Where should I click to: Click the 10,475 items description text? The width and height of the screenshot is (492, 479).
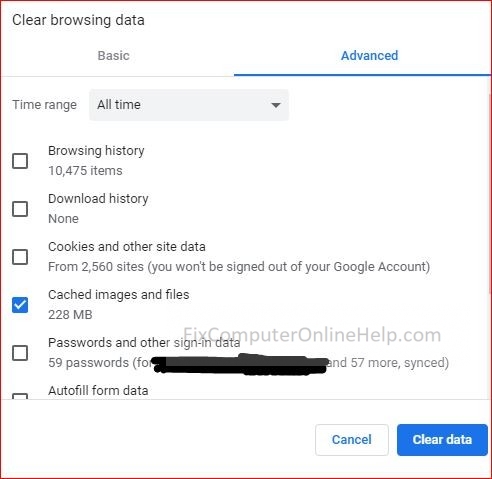(85, 171)
